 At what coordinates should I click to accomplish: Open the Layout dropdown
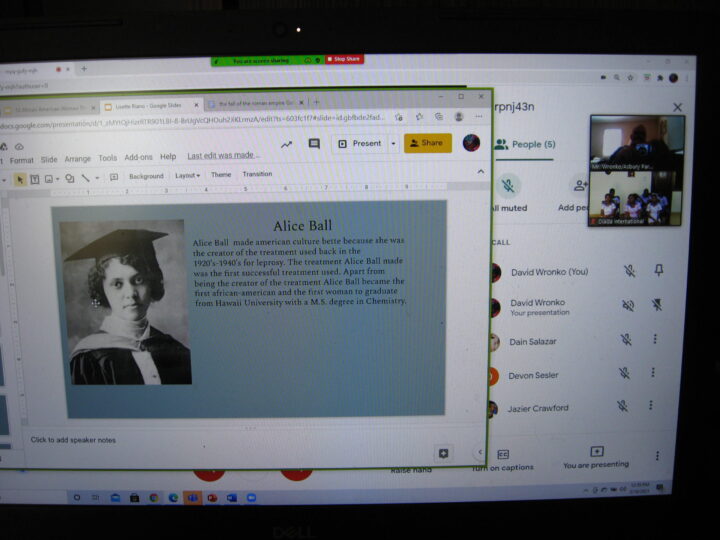187,176
